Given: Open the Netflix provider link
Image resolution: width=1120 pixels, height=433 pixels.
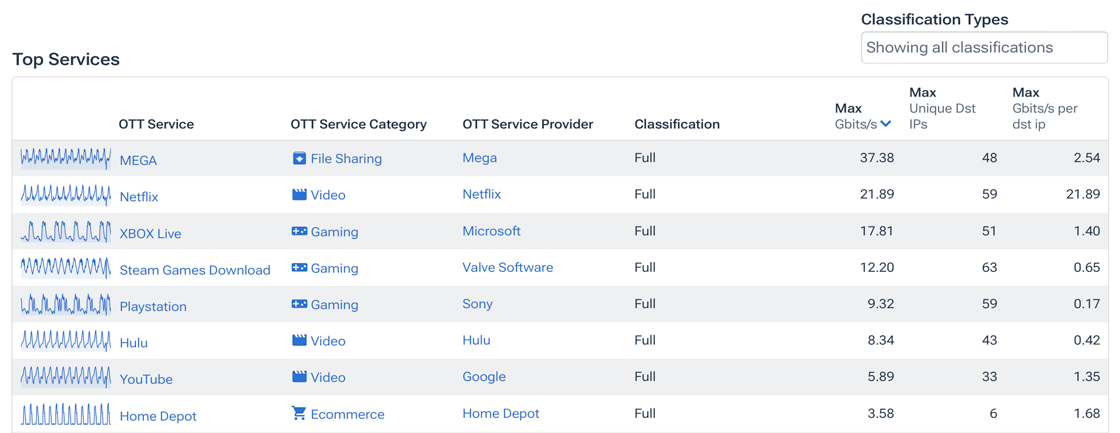Looking at the screenshot, I should pos(482,194).
